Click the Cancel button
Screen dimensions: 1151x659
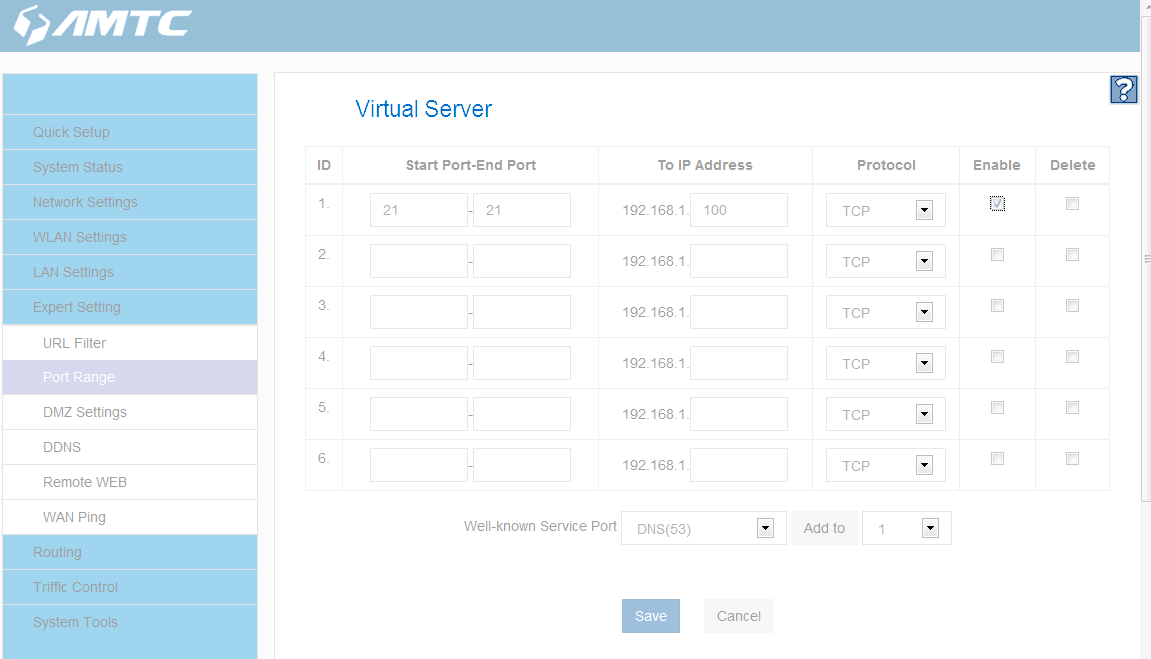(738, 616)
